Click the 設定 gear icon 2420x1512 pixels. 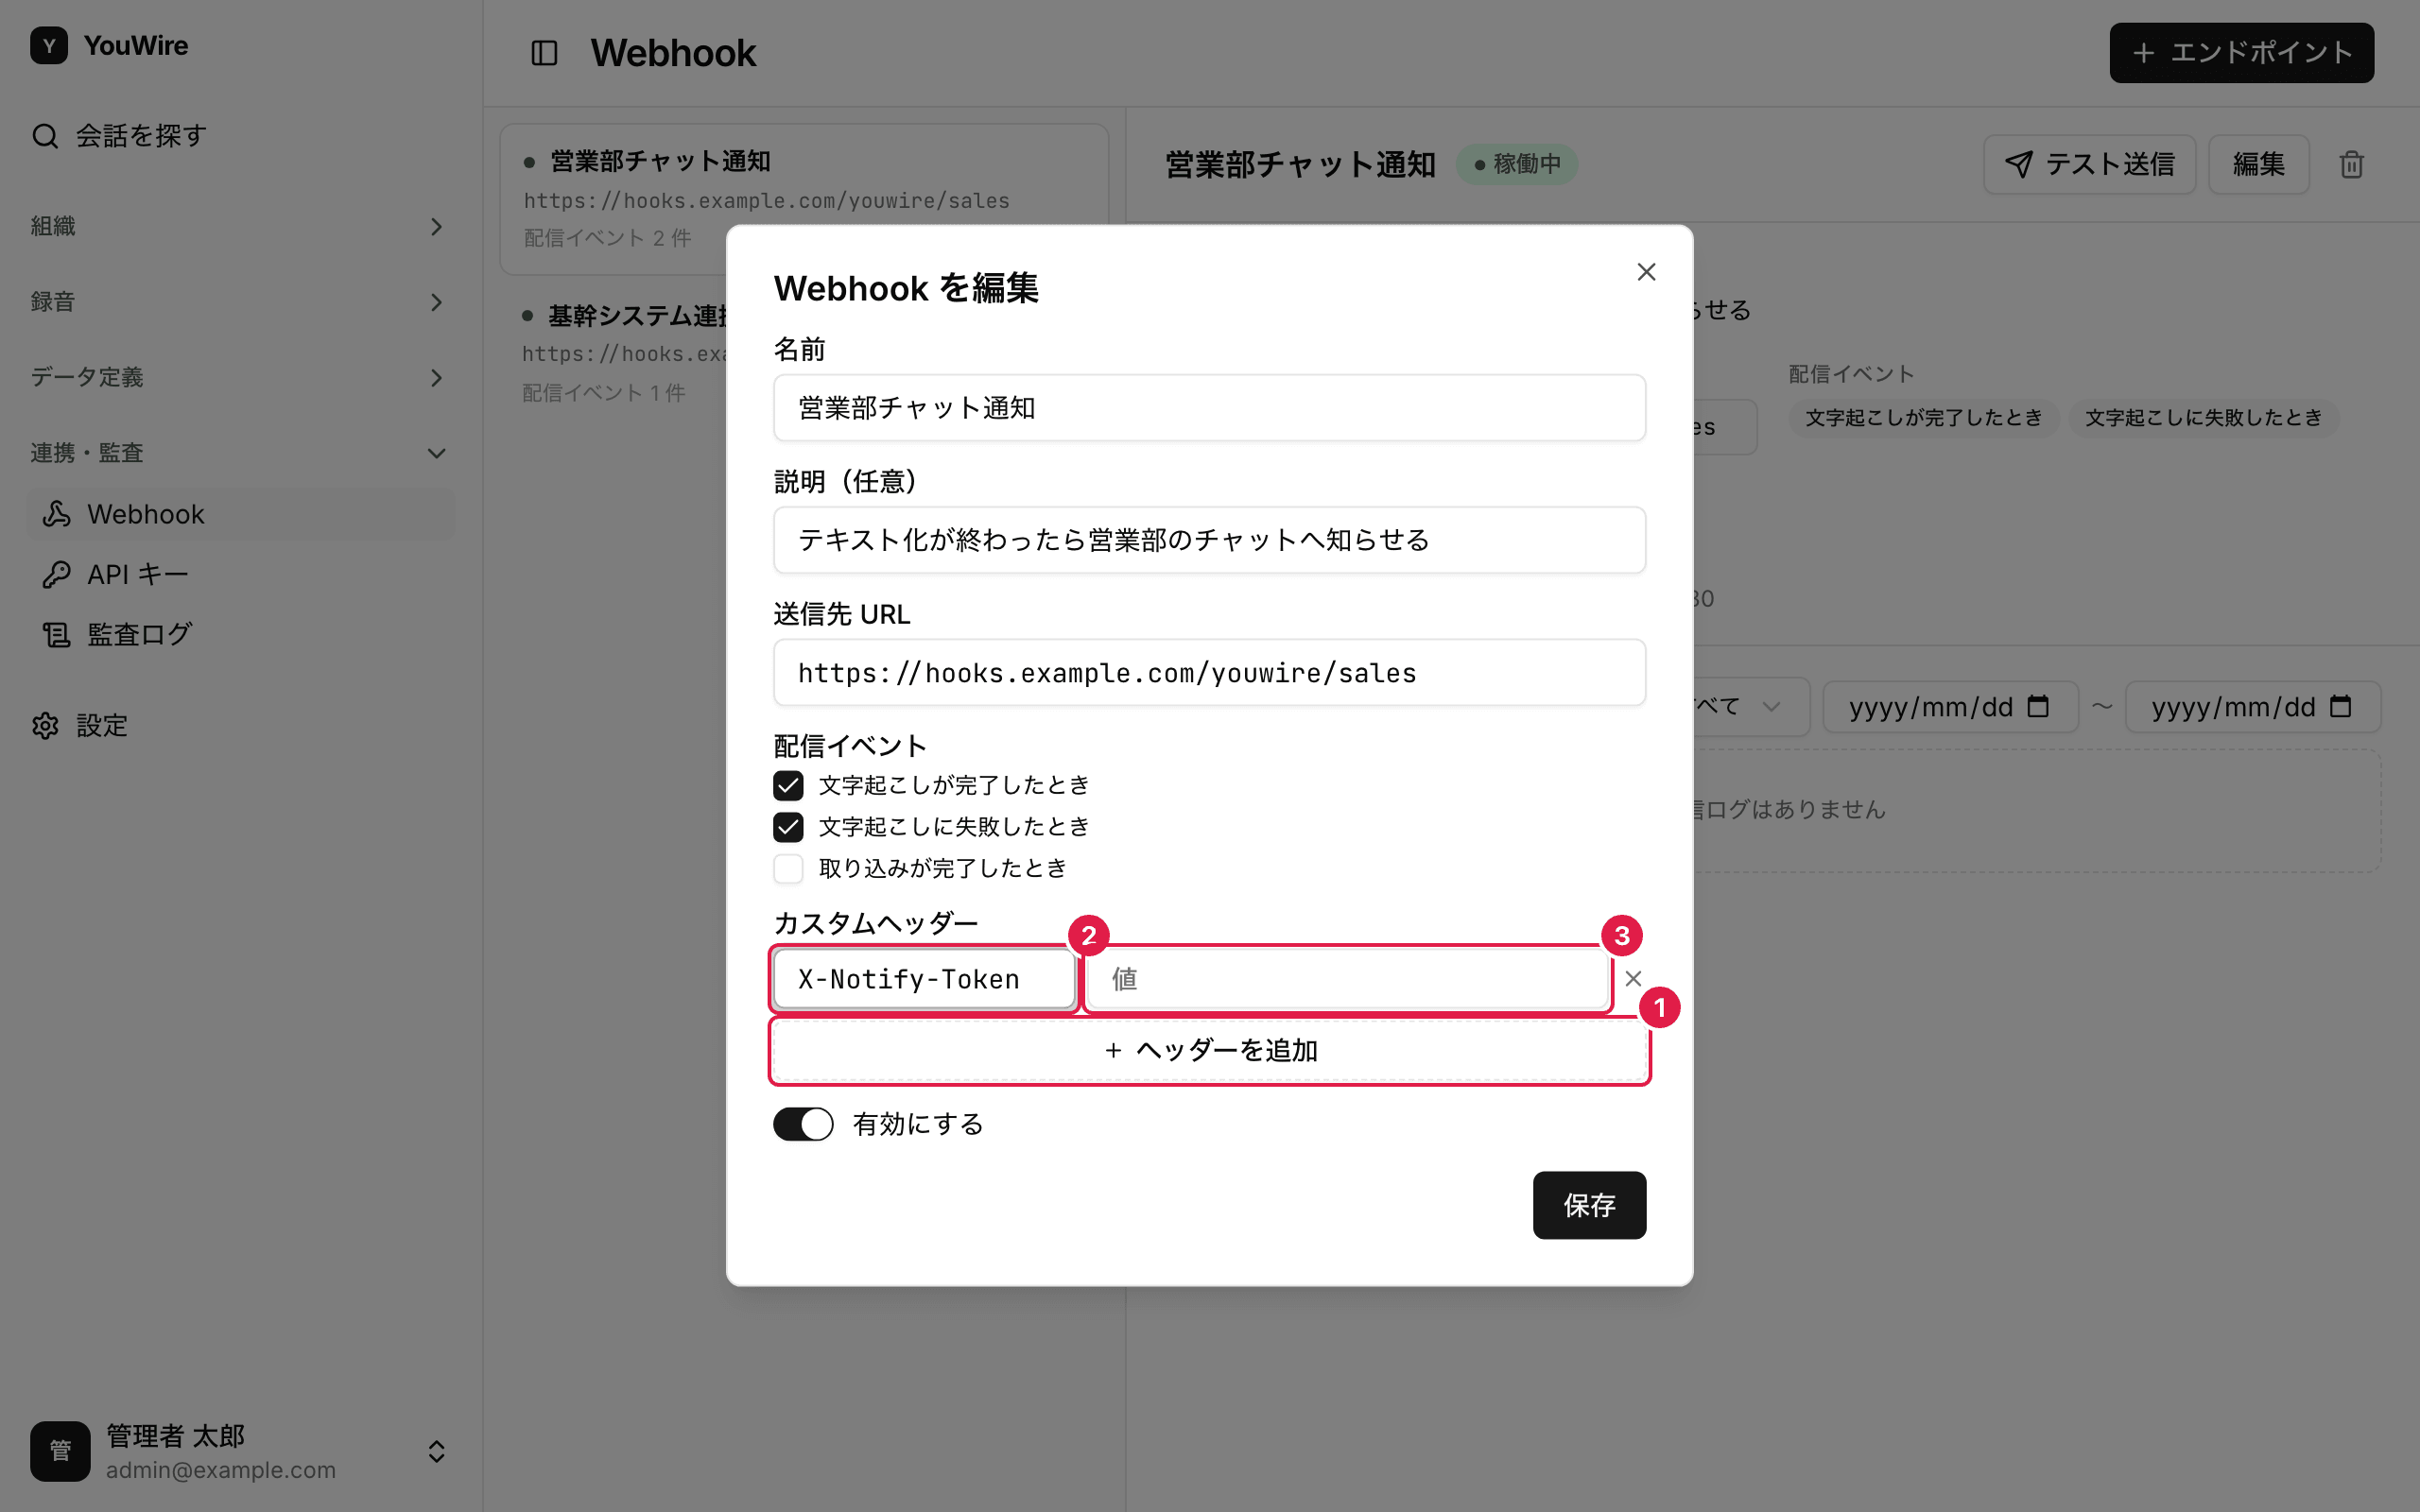coord(45,726)
